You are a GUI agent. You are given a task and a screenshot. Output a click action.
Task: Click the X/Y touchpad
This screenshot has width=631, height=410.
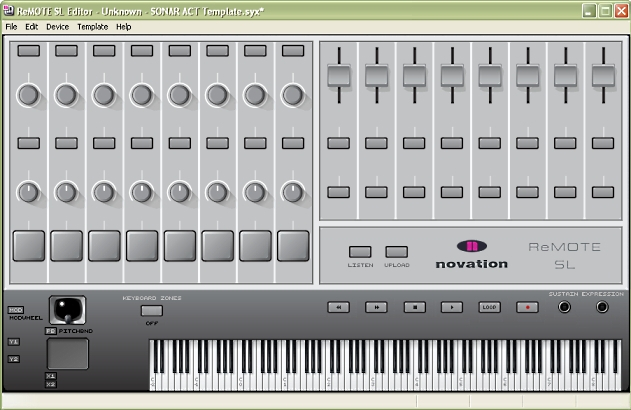tap(67, 353)
